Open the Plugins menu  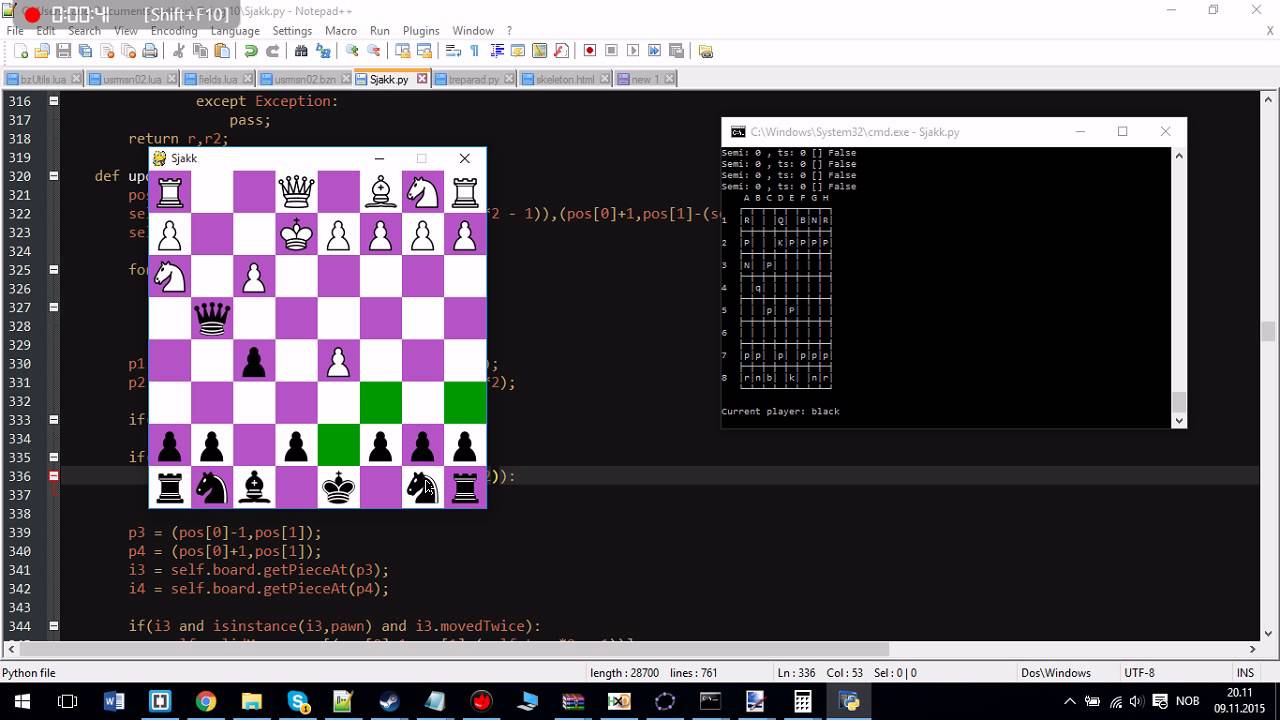(x=421, y=31)
